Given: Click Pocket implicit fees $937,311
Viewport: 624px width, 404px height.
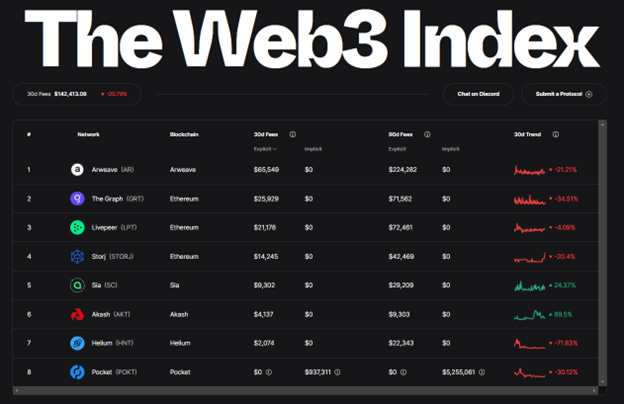Looking at the screenshot, I should pos(318,372).
